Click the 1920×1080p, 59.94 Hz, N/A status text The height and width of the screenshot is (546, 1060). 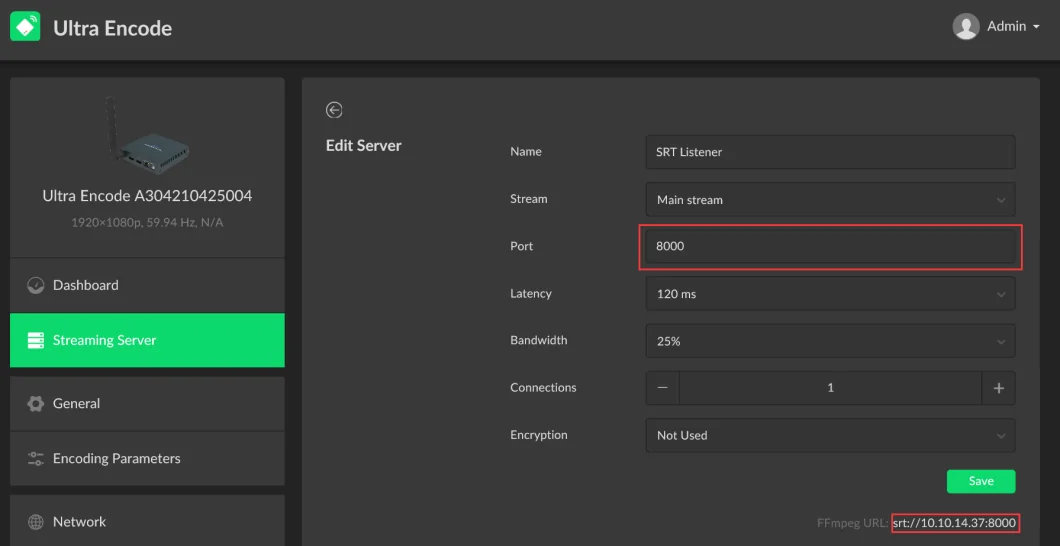147,222
